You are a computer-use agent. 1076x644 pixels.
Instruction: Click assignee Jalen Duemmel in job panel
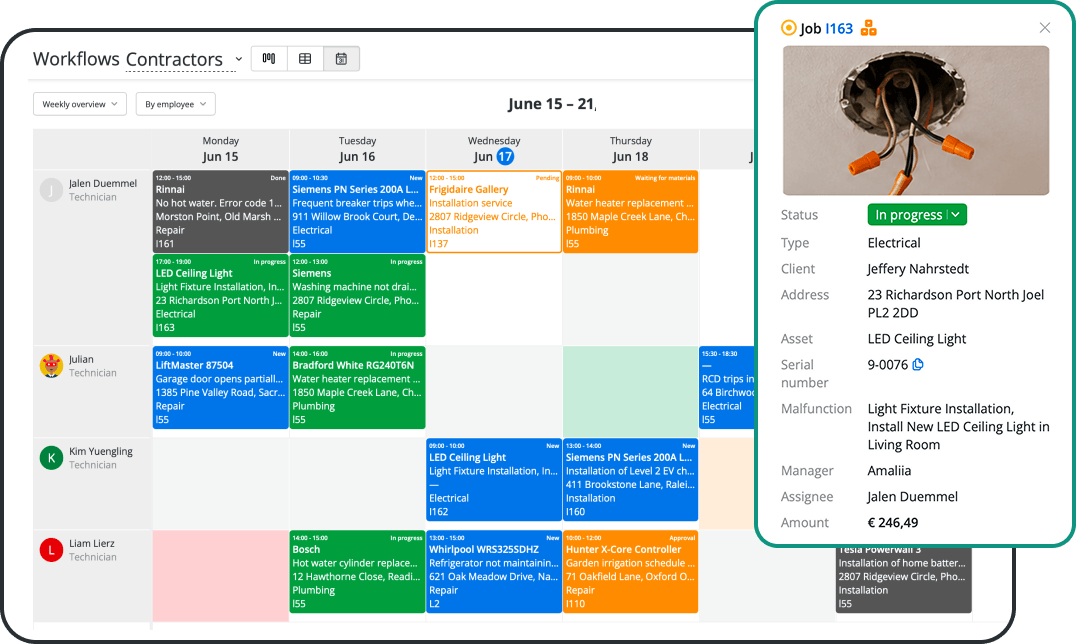913,496
